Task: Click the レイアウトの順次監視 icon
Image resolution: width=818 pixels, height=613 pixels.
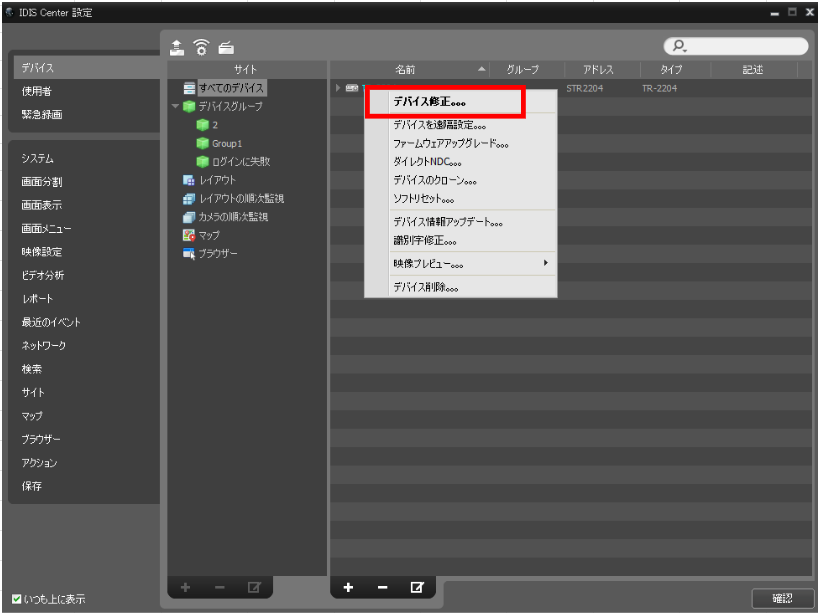Action: coord(189,198)
